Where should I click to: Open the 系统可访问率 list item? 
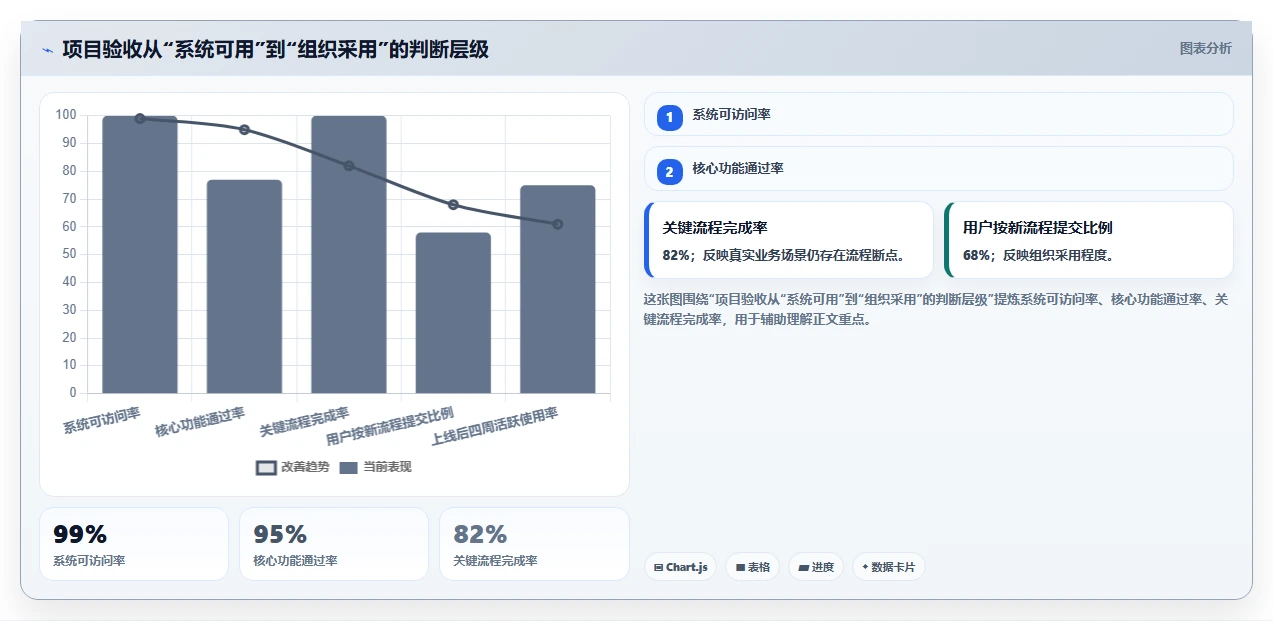point(938,114)
